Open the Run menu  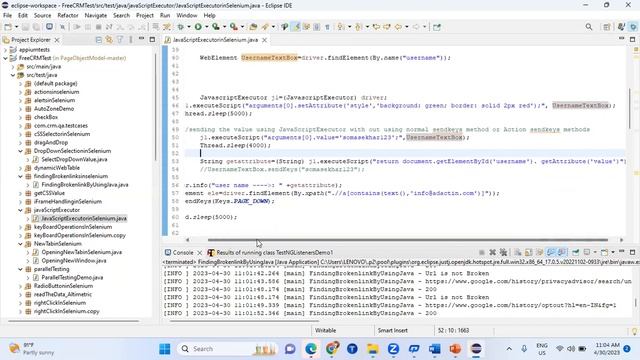[x=165, y=16]
